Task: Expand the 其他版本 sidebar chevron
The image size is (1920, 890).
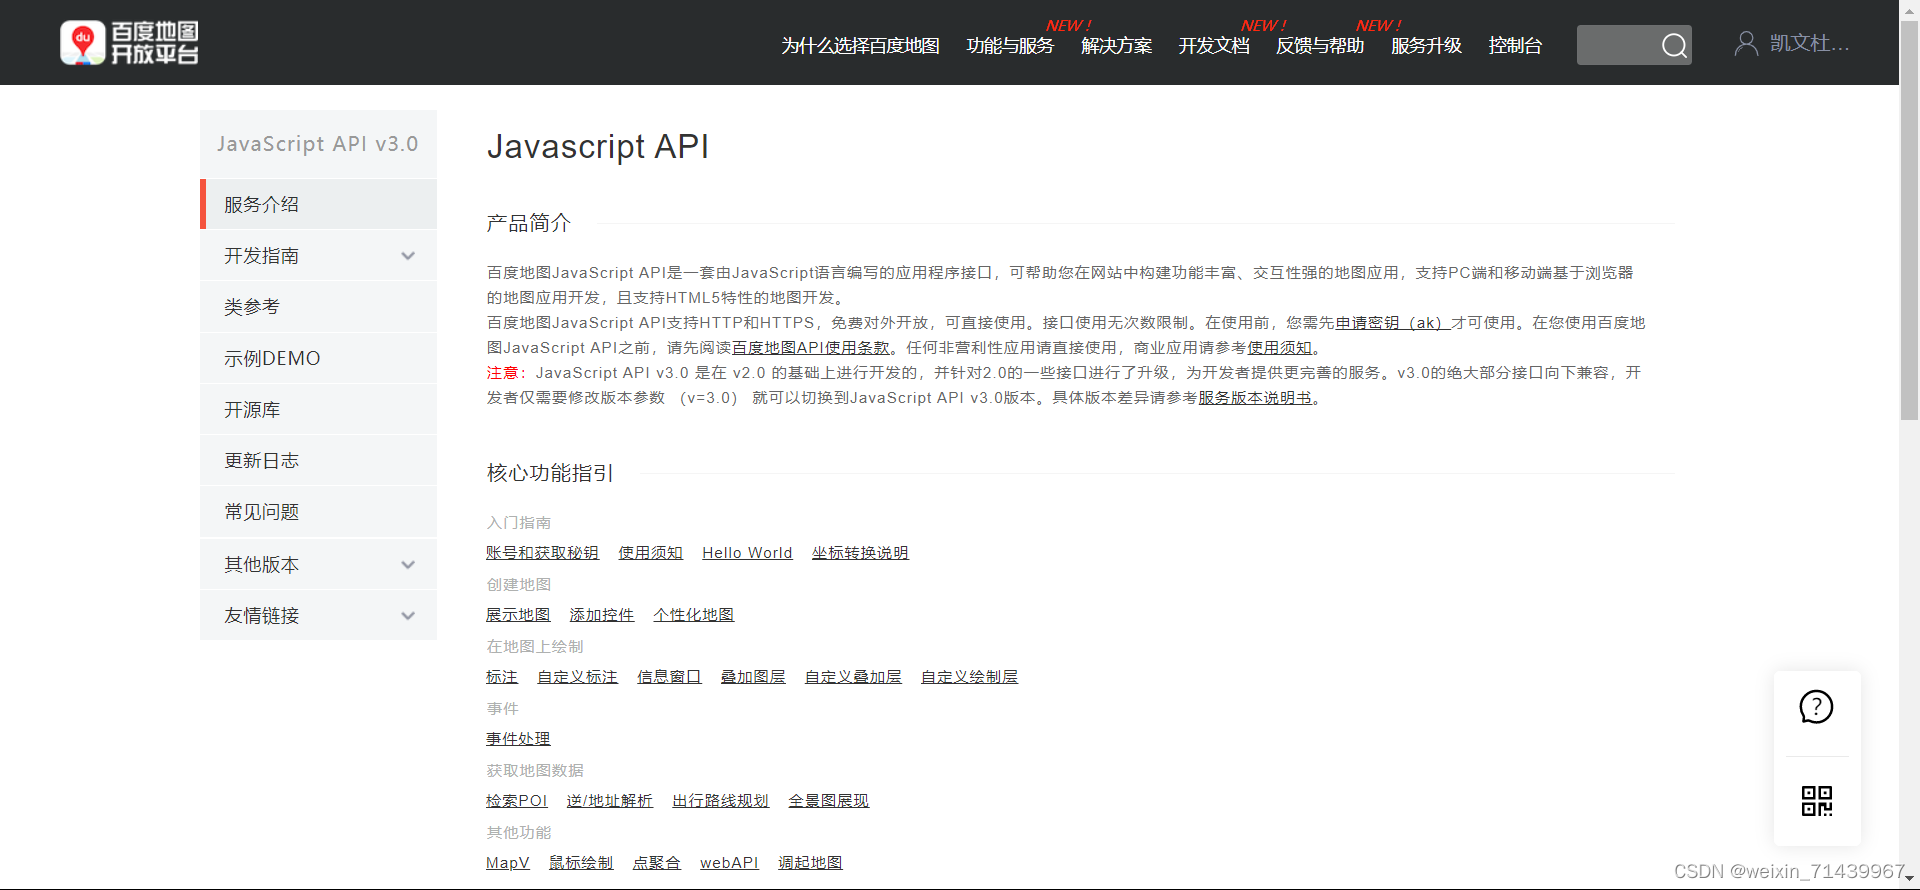Action: pos(408,565)
